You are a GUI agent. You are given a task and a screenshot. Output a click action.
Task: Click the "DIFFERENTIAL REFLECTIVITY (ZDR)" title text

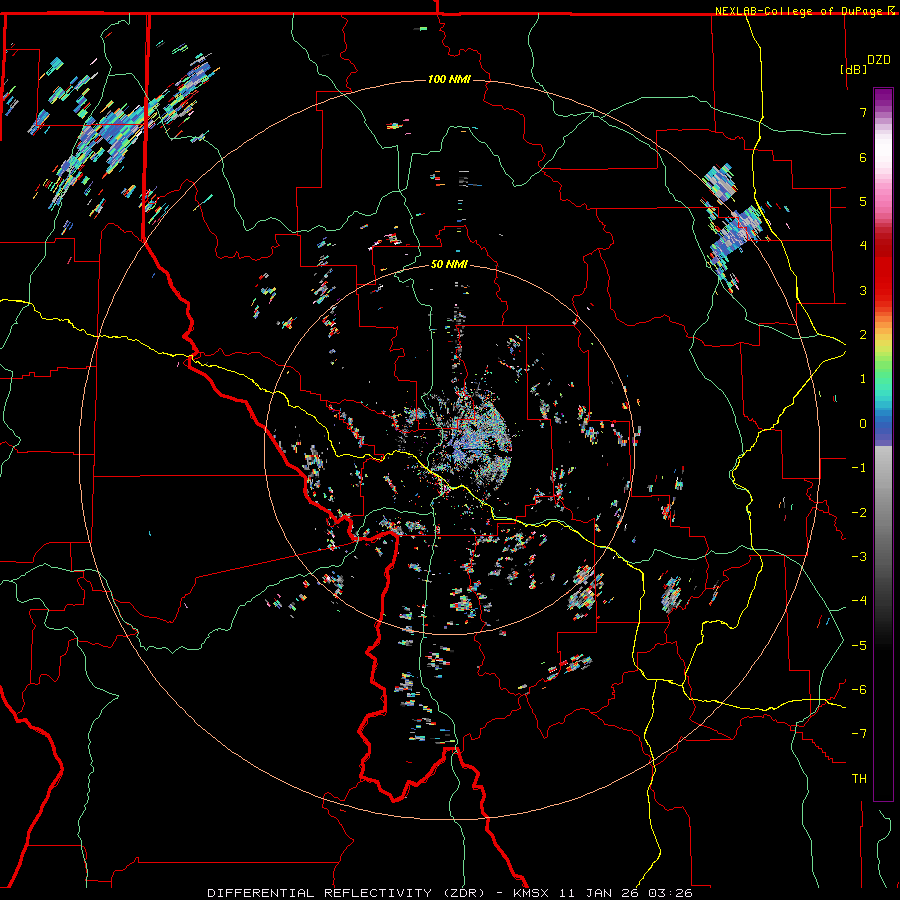pyautogui.click(x=346, y=893)
